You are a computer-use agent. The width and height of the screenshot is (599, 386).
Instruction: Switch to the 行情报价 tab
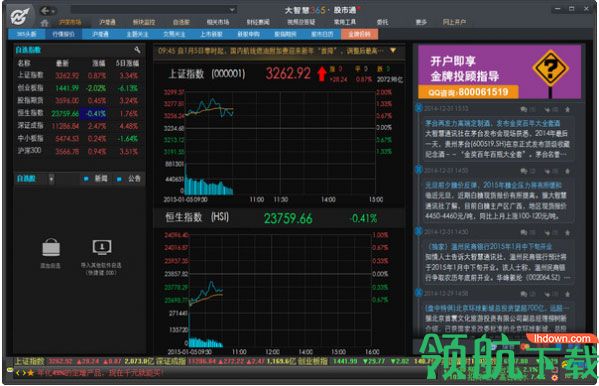coord(63,34)
